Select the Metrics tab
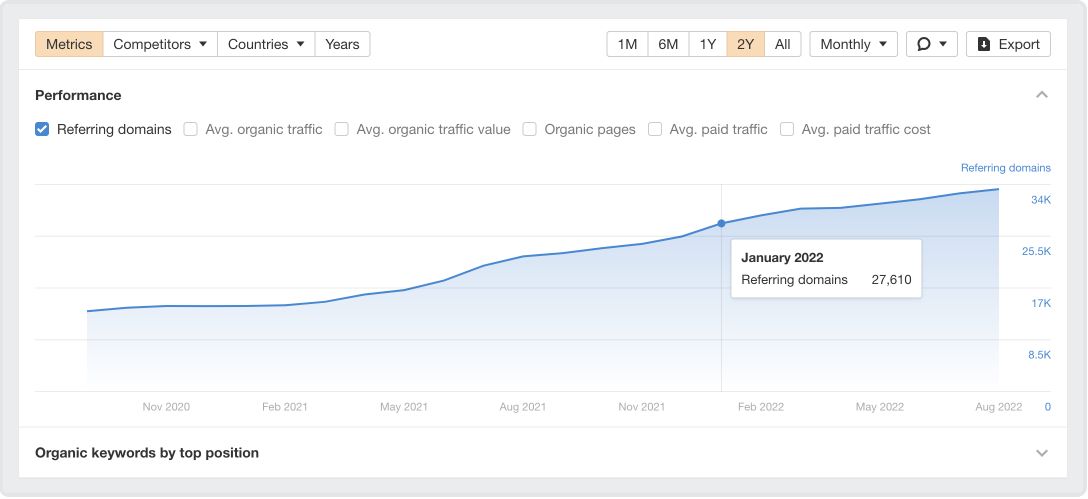The width and height of the screenshot is (1088, 499). coord(69,44)
